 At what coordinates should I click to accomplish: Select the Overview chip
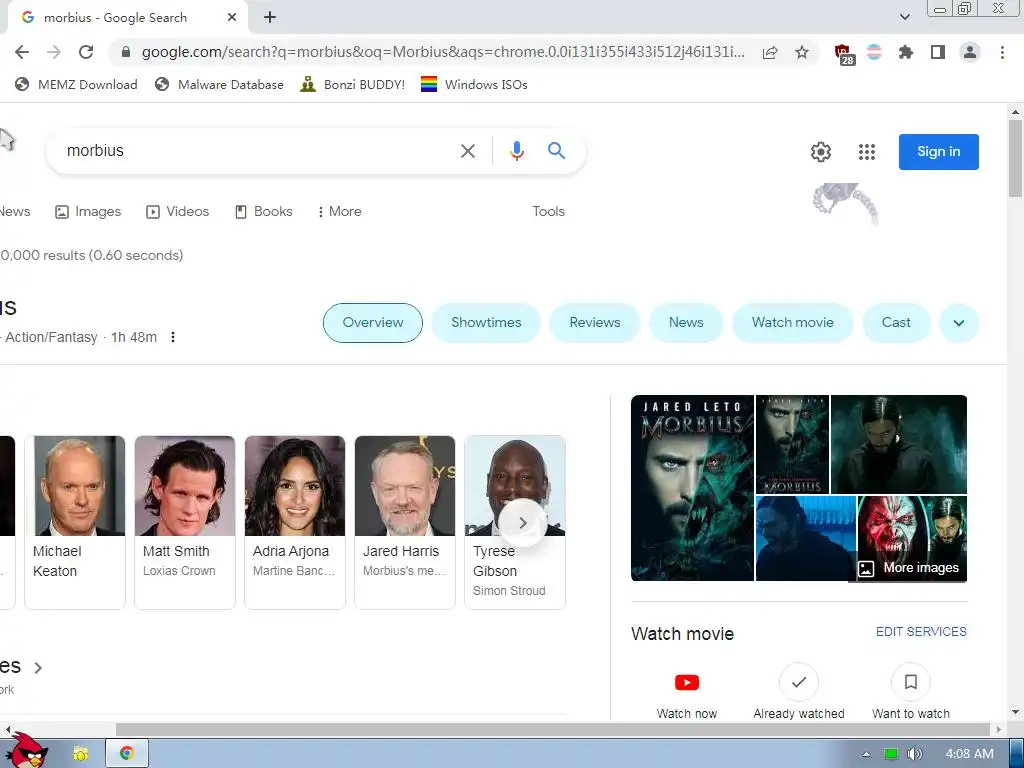(373, 323)
